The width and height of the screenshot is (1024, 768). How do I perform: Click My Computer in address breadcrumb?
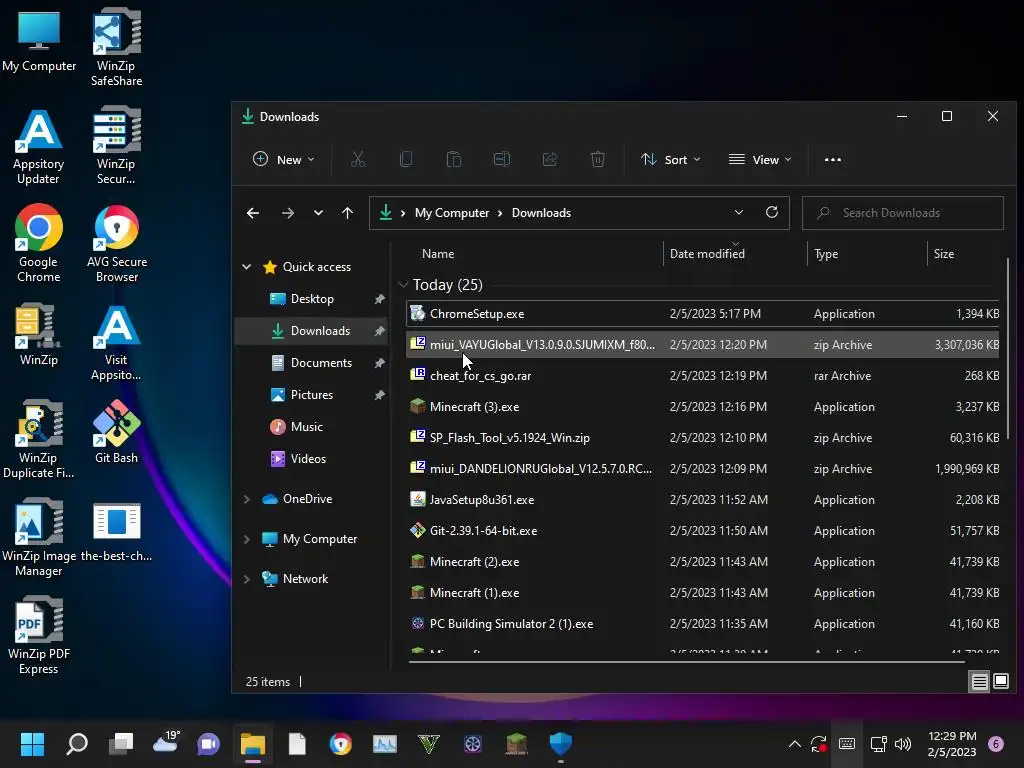[452, 213]
